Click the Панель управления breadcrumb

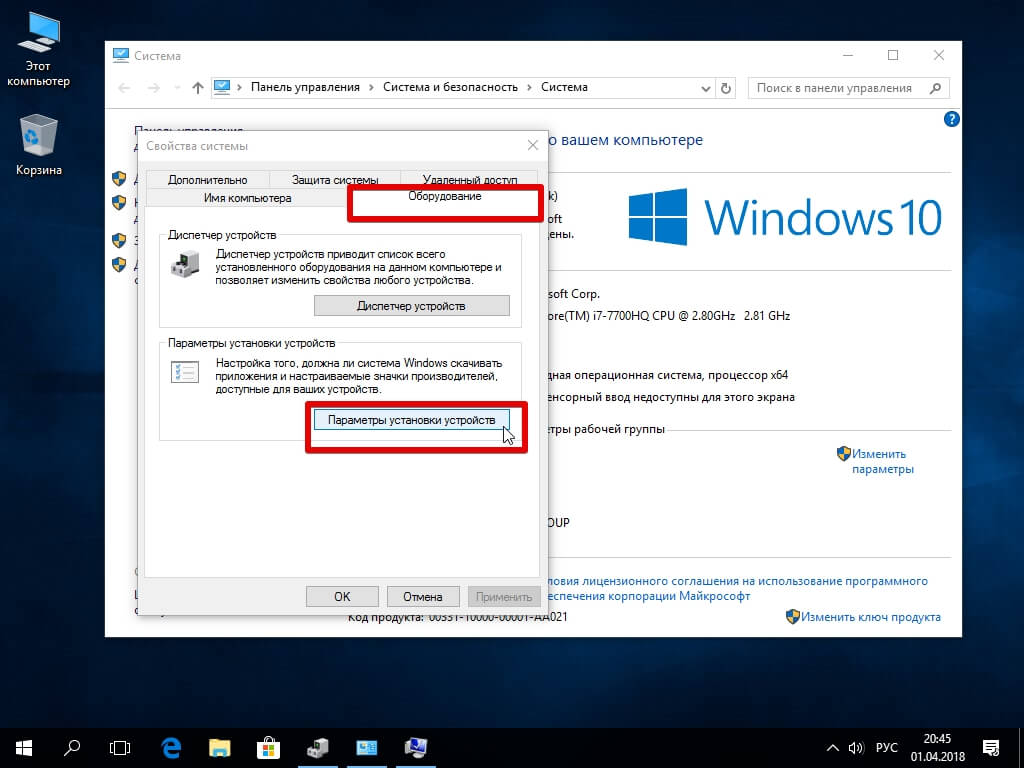(305, 88)
